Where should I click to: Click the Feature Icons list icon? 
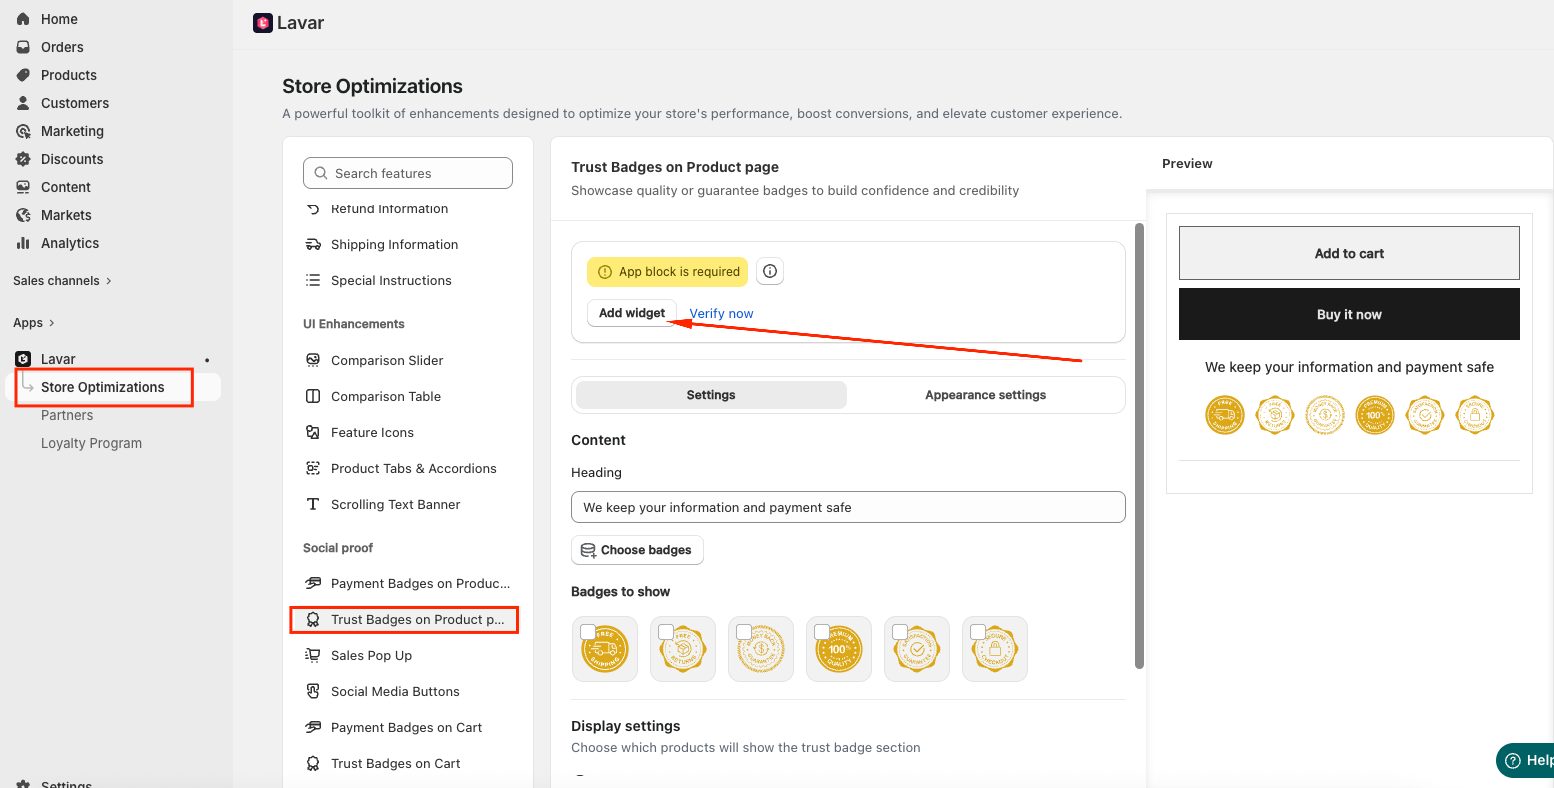313,432
